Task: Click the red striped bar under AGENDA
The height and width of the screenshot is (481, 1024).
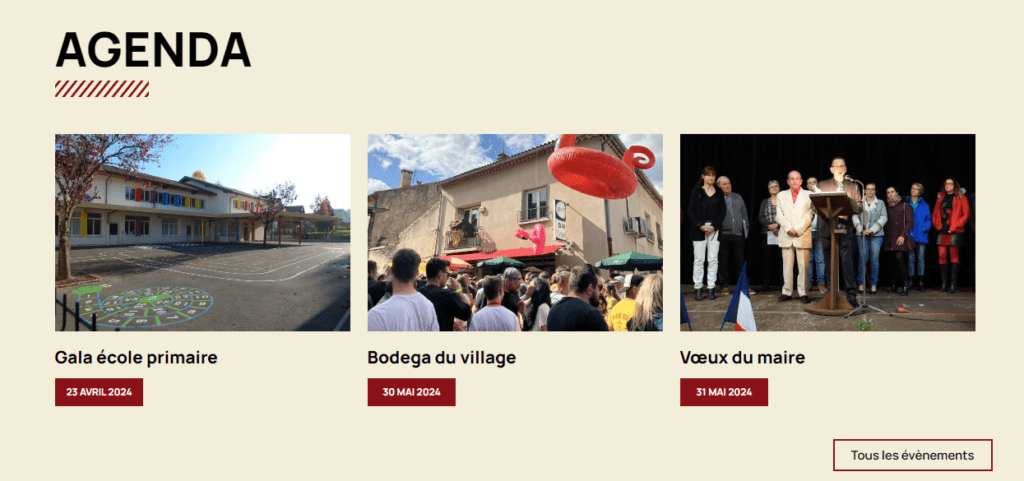Action: (102, 89)
